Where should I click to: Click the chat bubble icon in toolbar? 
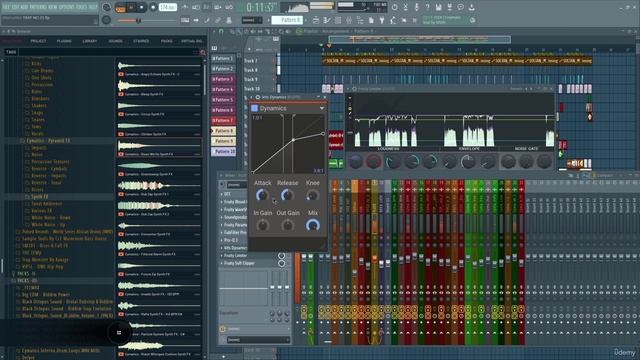click(x=460, y=7)
